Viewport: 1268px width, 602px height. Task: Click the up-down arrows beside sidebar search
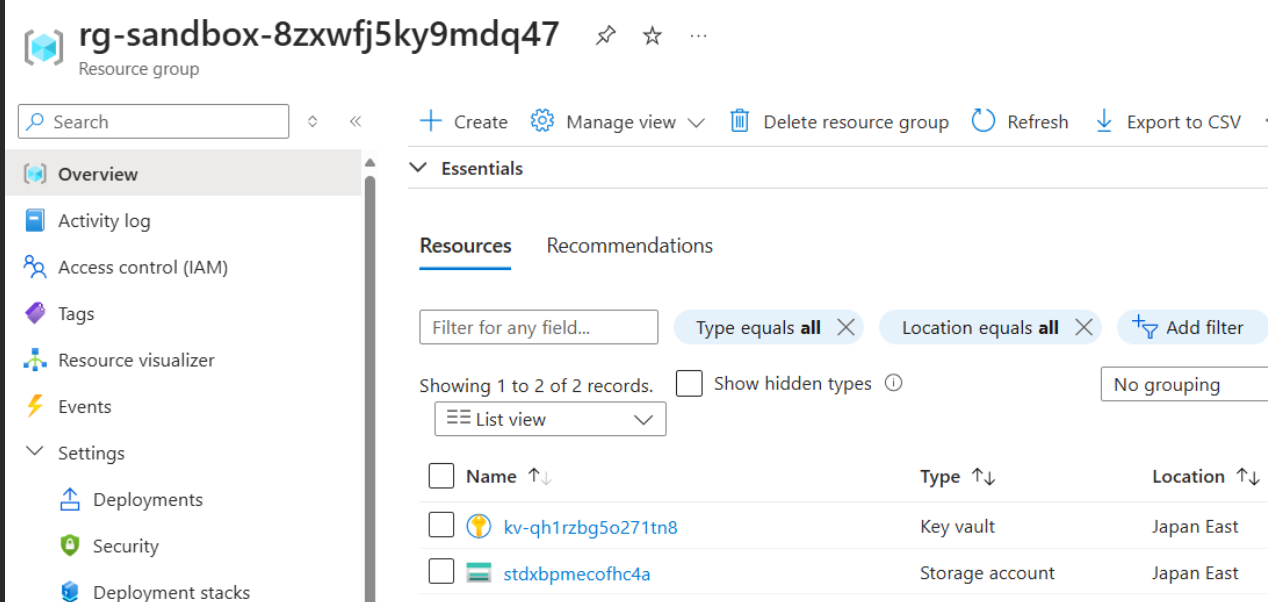(313, 122)
